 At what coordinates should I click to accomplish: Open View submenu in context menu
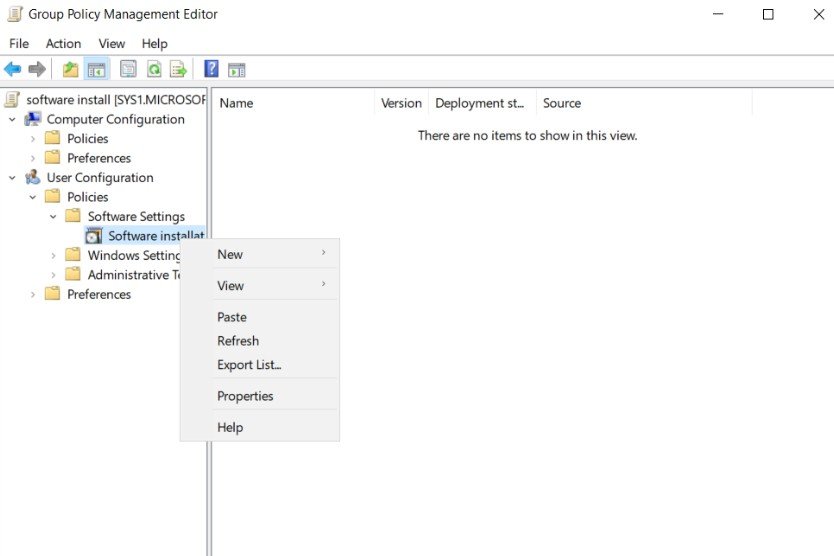(x=260, y=286)
